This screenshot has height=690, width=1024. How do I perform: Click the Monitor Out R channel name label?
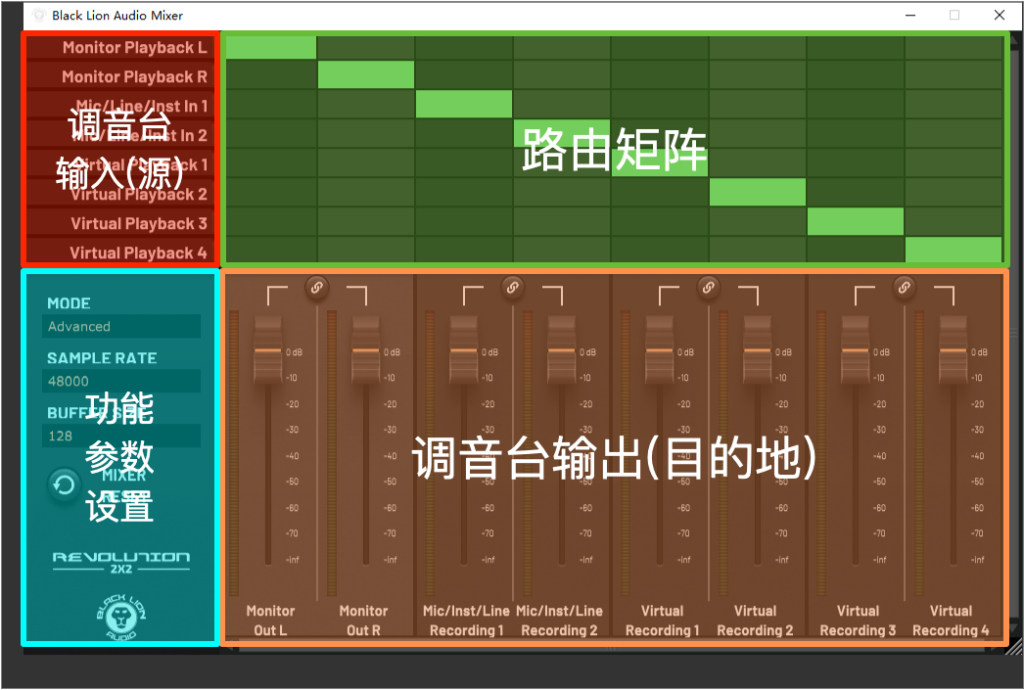[x=363, y=620]
